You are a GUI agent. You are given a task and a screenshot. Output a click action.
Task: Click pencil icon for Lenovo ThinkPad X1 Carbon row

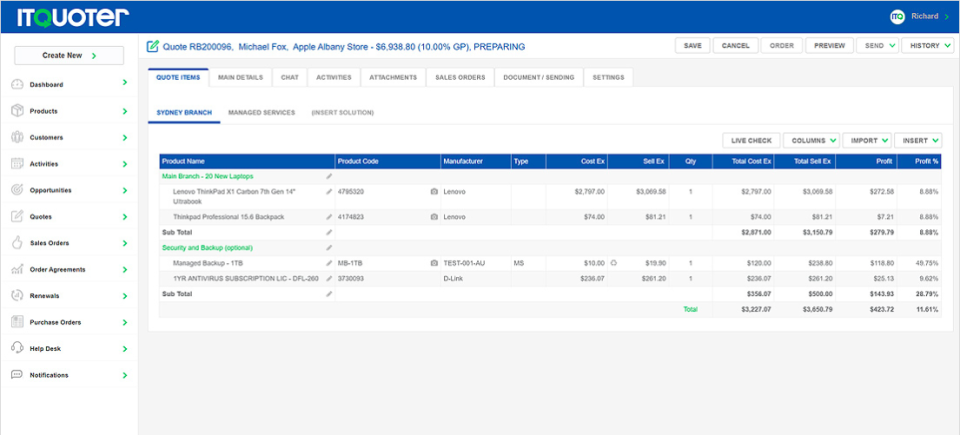coord(329,192)
